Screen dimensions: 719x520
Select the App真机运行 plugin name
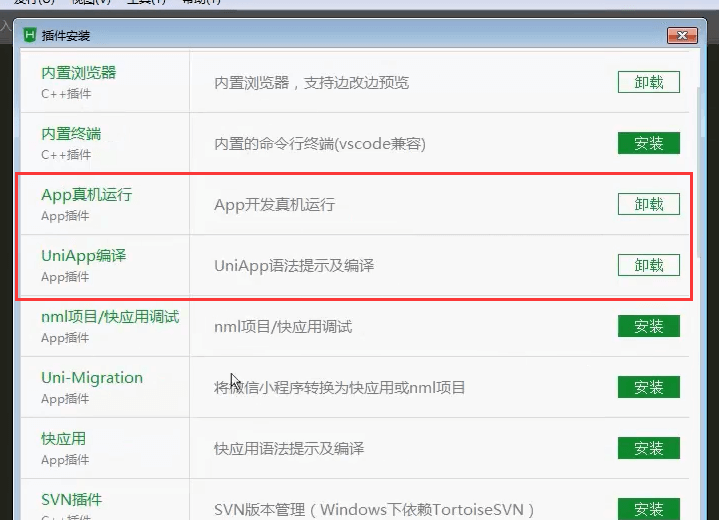pos(86,194)
